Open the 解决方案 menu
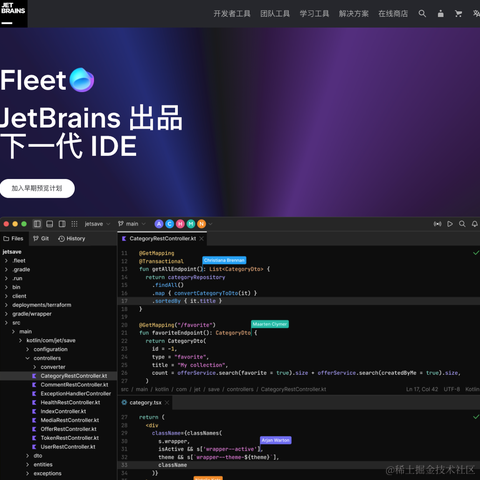Image resolution: width=480 pixels, height=480 pixels. (354, 14)
